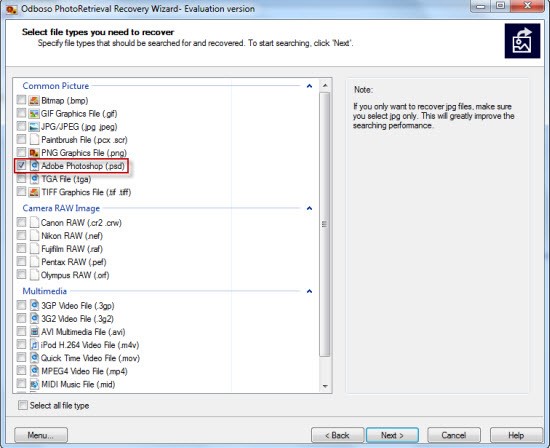The height and width of the screenshot is (448, 550).
Task: Open the Menu... button
Action: pos(41,435)
